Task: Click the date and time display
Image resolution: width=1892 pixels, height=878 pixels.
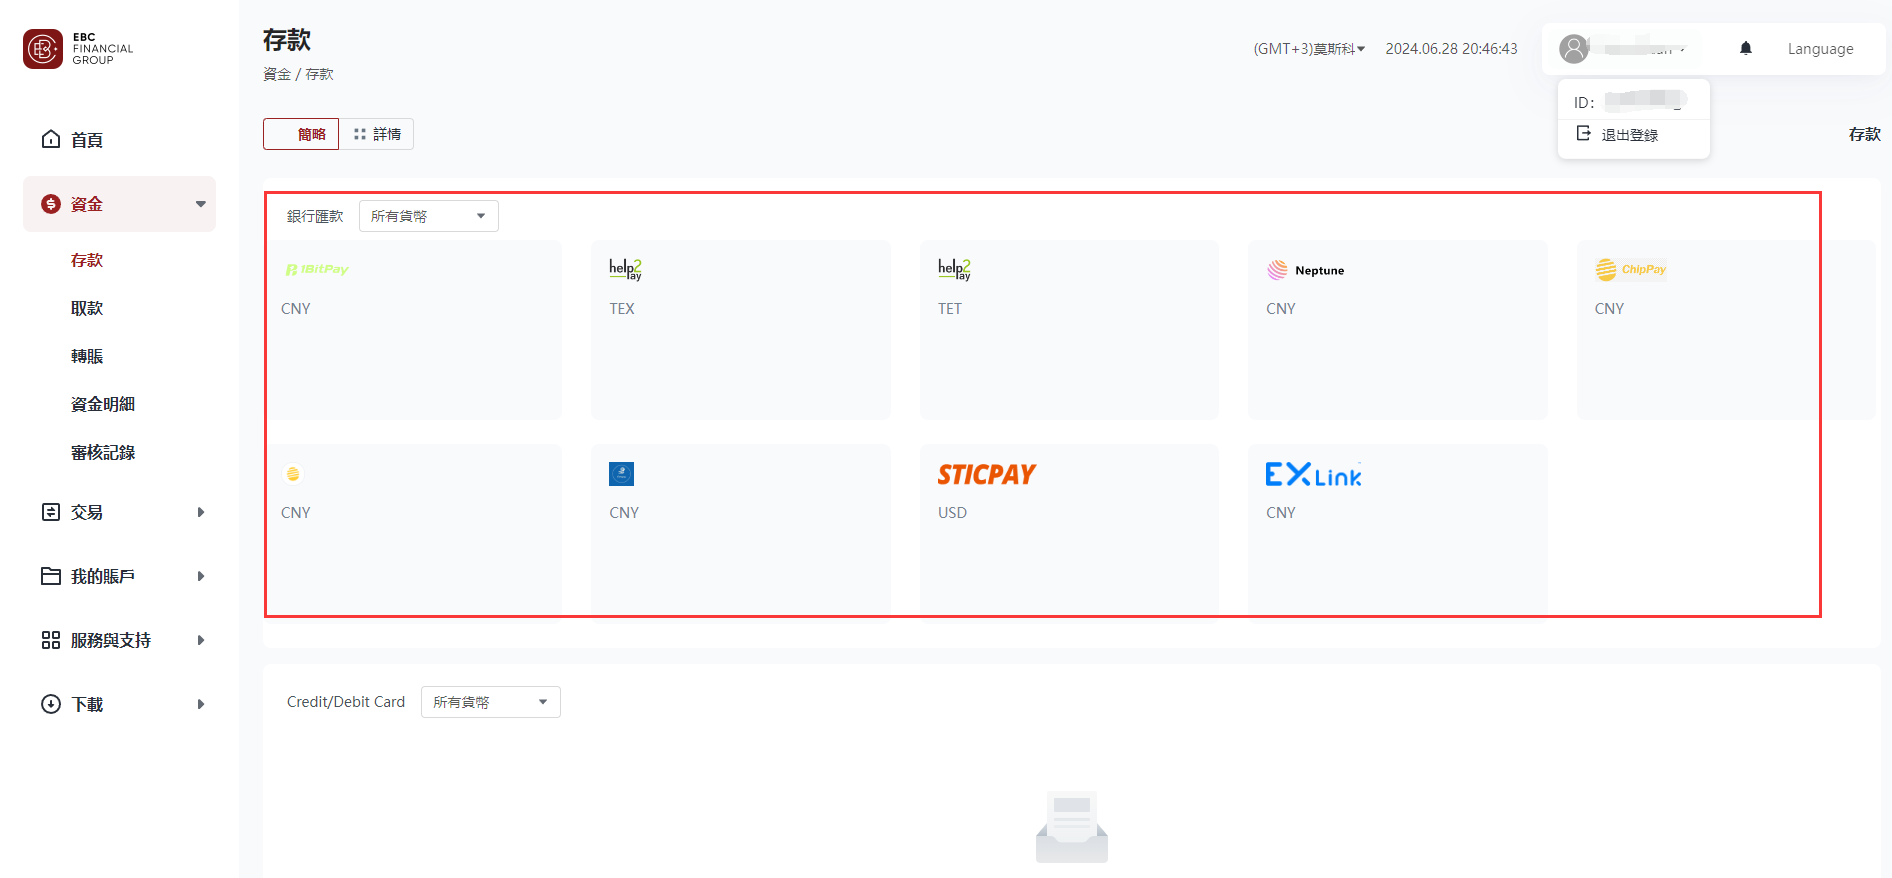Action: [1451, 49]
